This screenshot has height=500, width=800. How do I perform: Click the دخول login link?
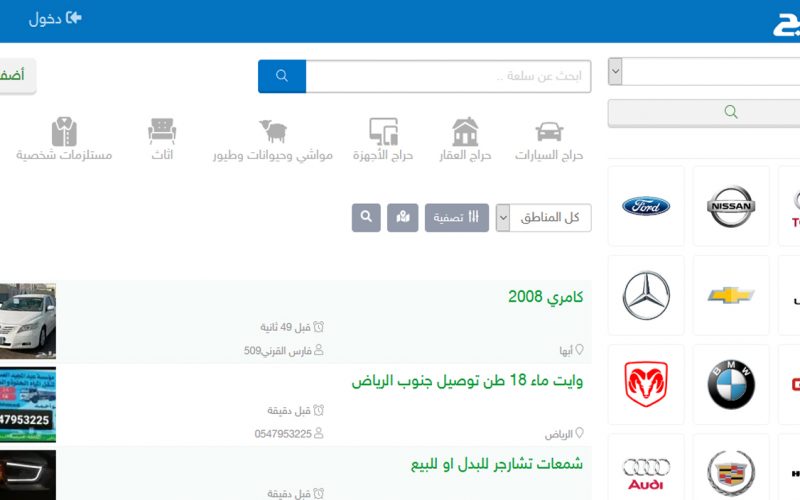(x=55, y=19)
